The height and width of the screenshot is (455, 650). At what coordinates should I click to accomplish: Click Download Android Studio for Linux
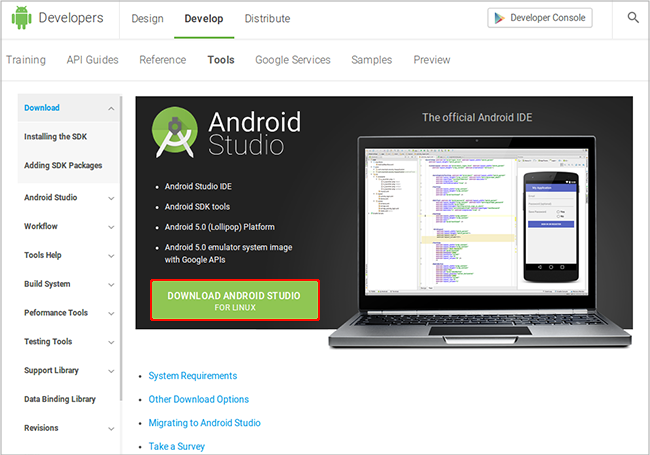235,300
